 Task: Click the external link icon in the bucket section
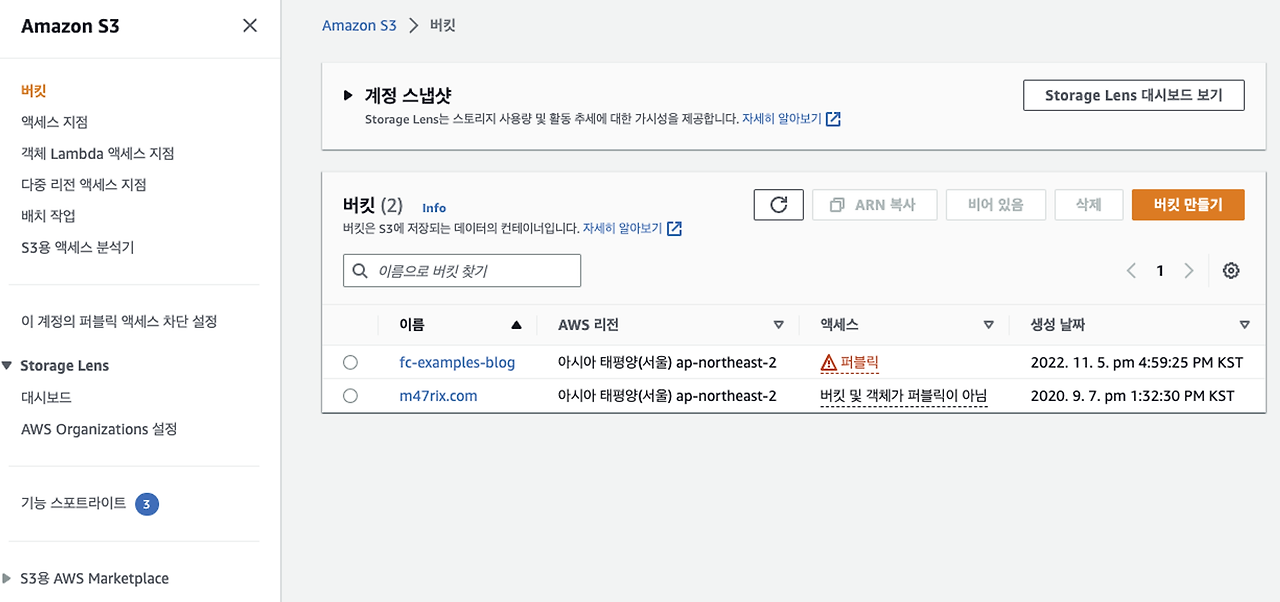[x=674, y=228]
